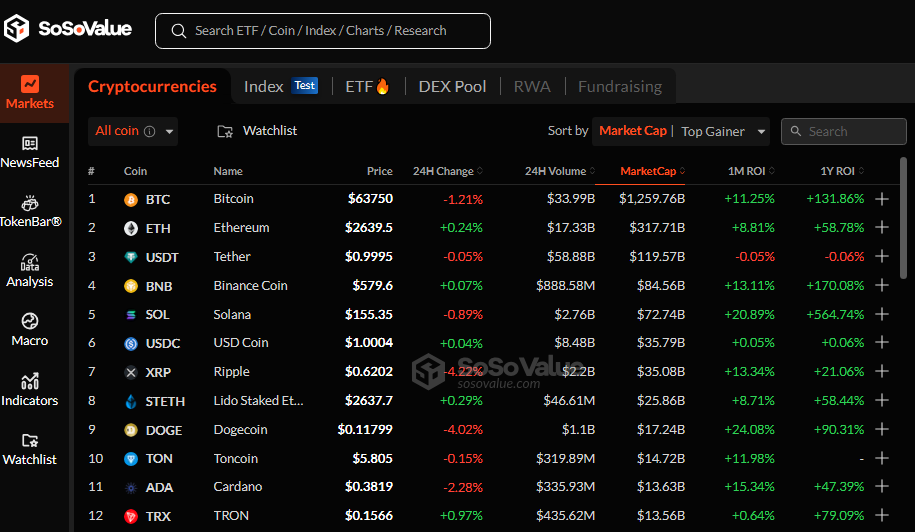
Task: Expand the Top Gainer sort dropdown arrow
Action: tap(761, 131)
